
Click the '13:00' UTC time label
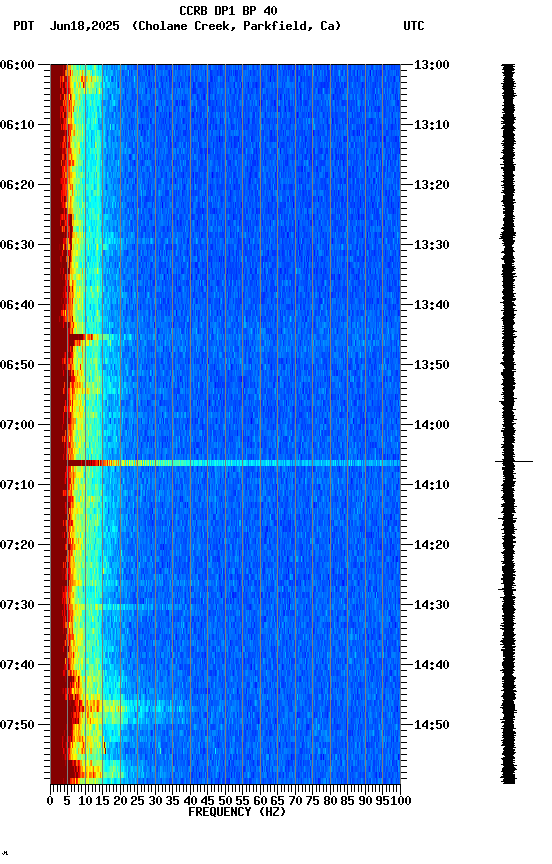(432, 65)
